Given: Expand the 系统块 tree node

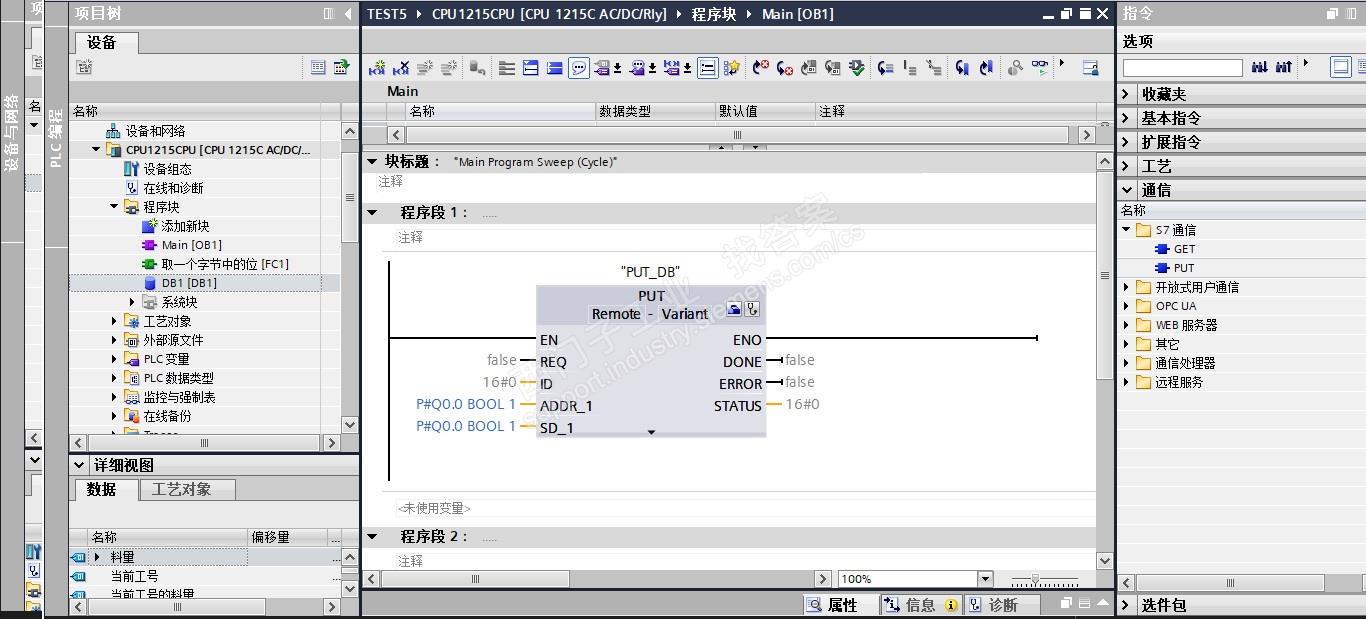Looking at the screenshot, I should tap(132, 302).
